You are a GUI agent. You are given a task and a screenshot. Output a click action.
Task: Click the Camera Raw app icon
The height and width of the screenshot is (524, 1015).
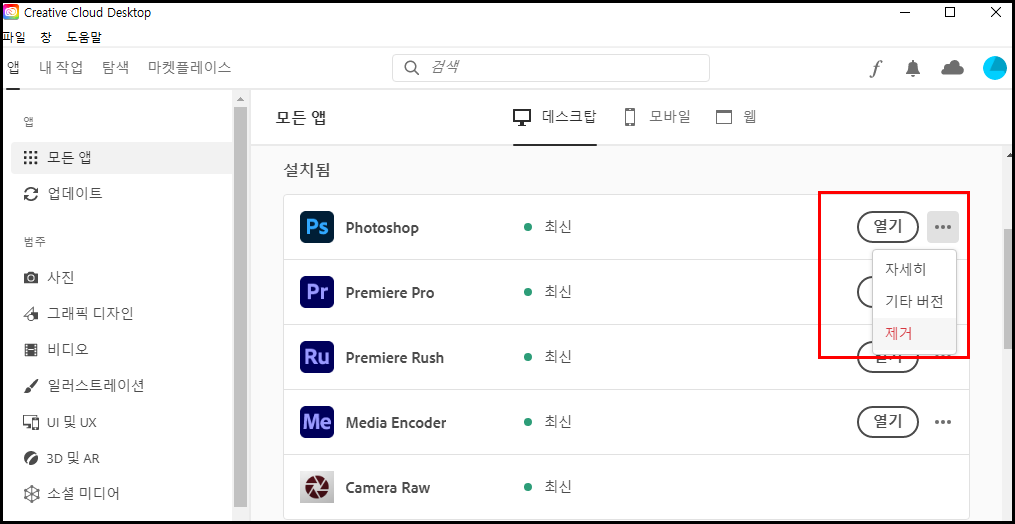point(317,487)
